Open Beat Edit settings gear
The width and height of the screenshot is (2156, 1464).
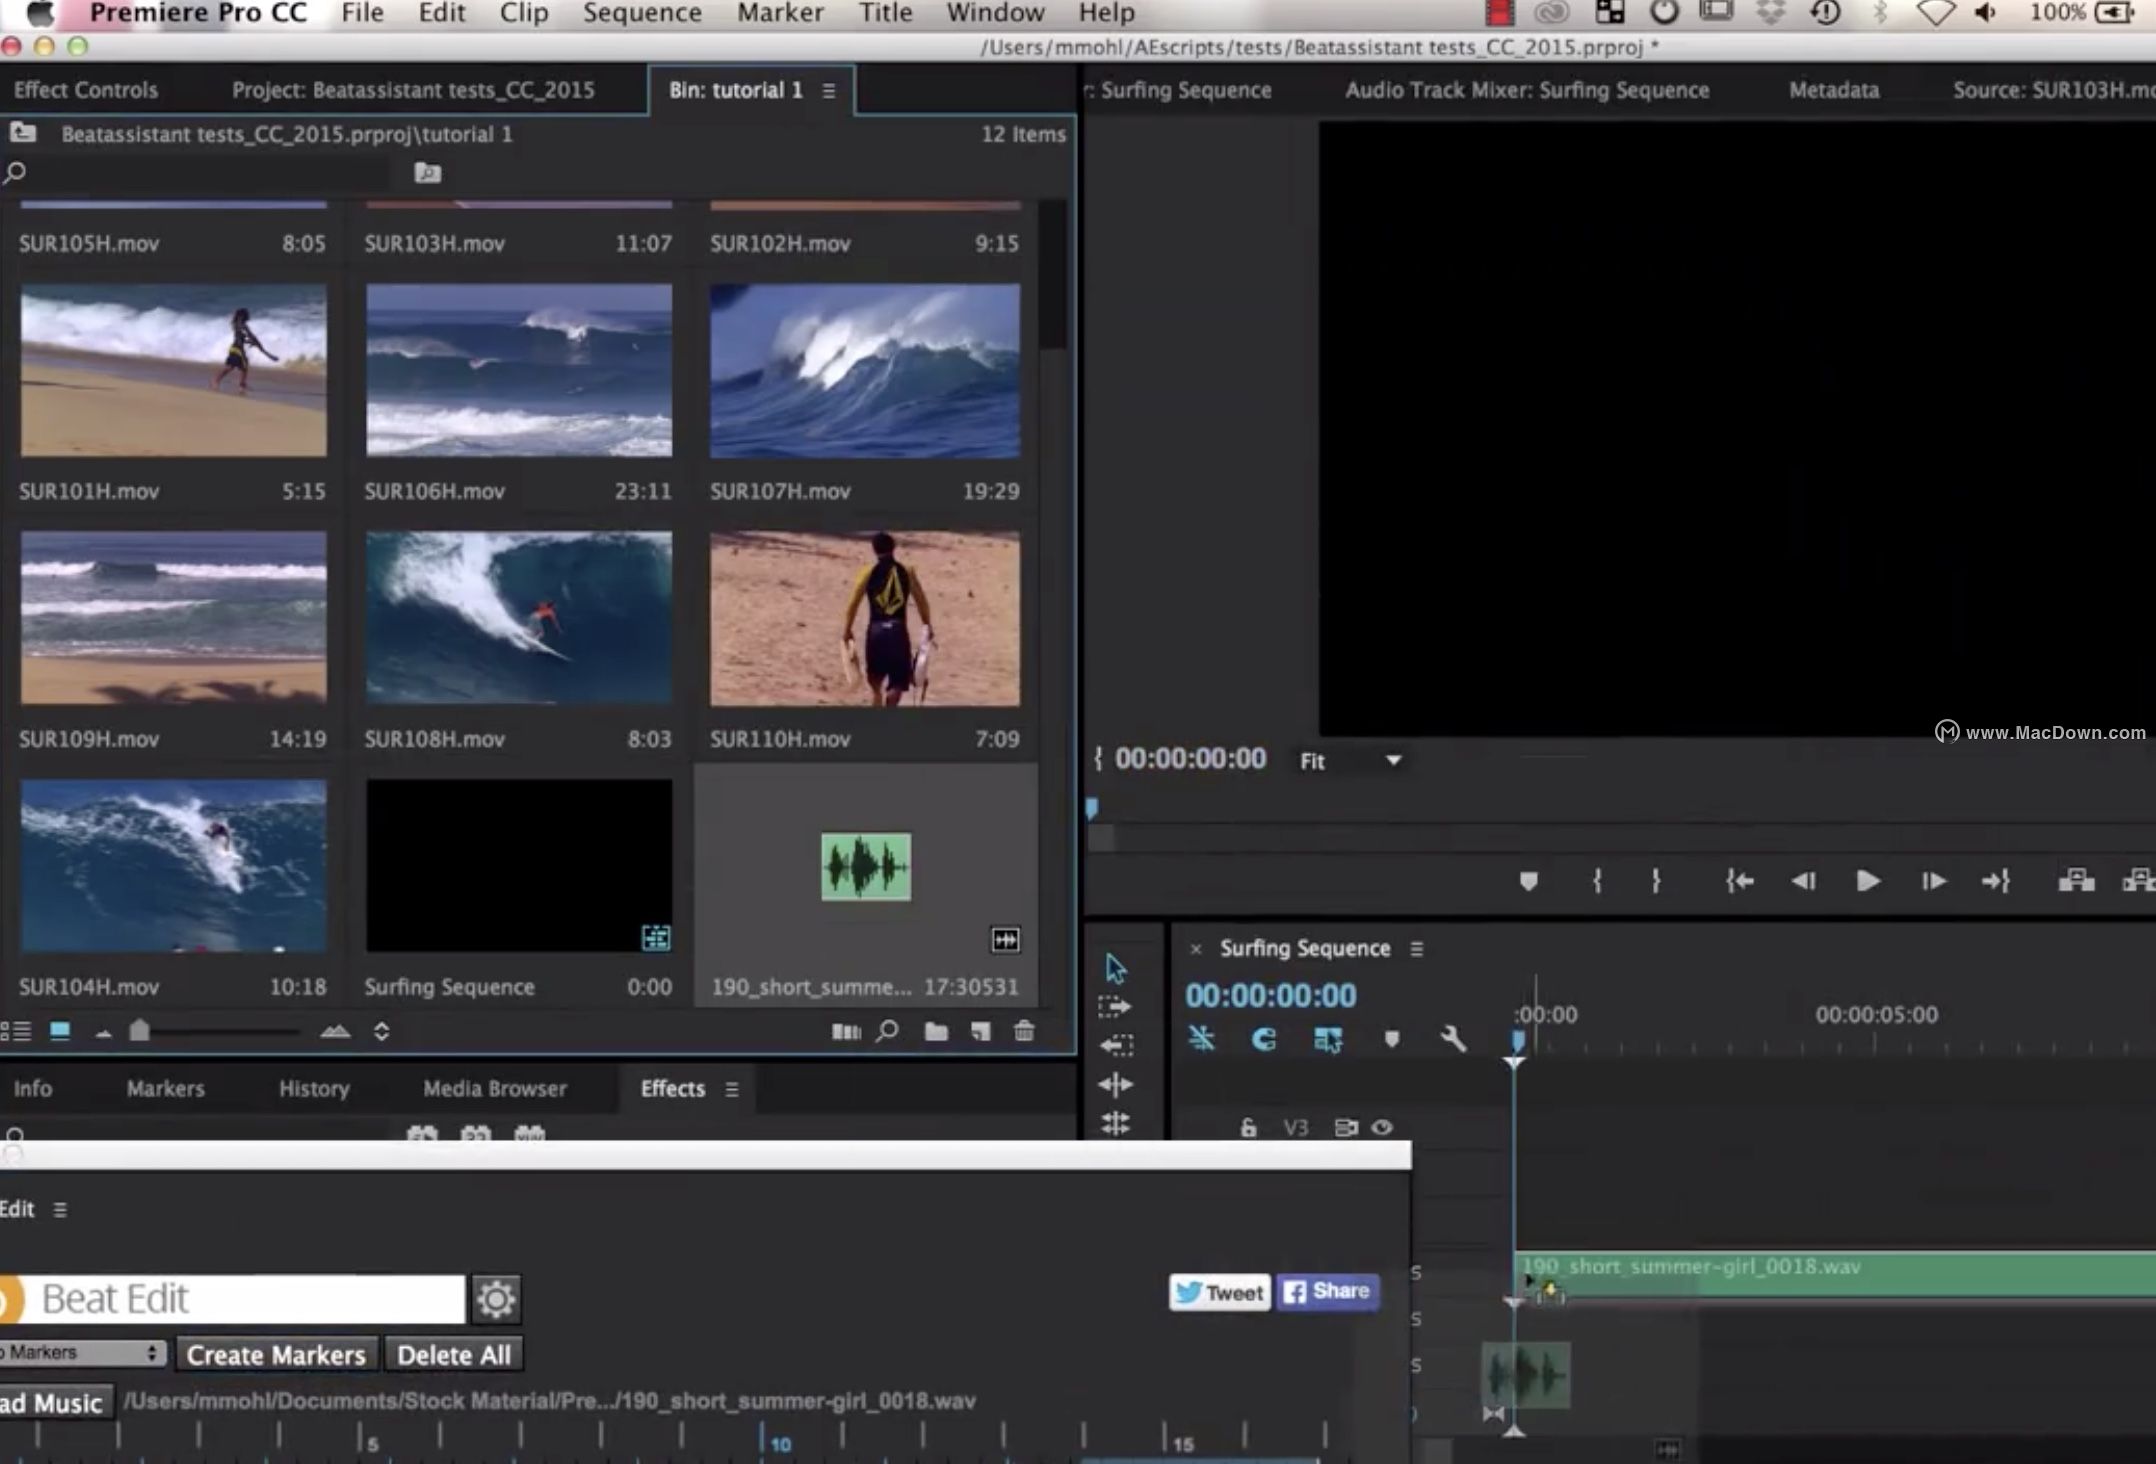pos(496,1298)
